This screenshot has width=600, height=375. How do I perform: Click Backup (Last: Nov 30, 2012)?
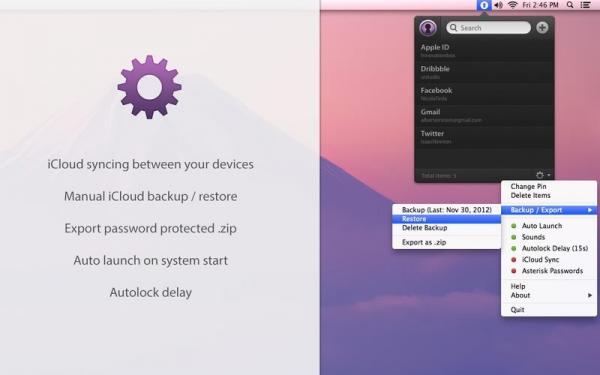coord(447,210)
